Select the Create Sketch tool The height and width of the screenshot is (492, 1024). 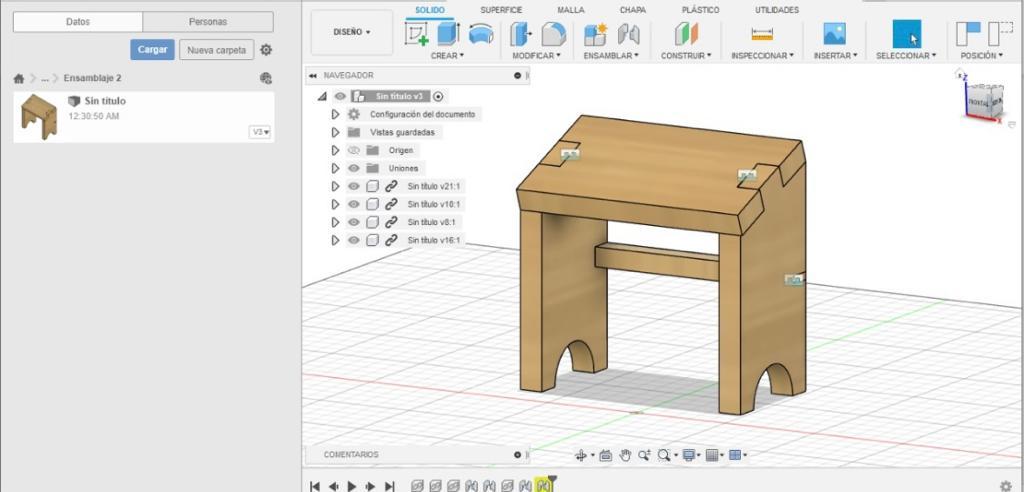(x=416, y=34)
